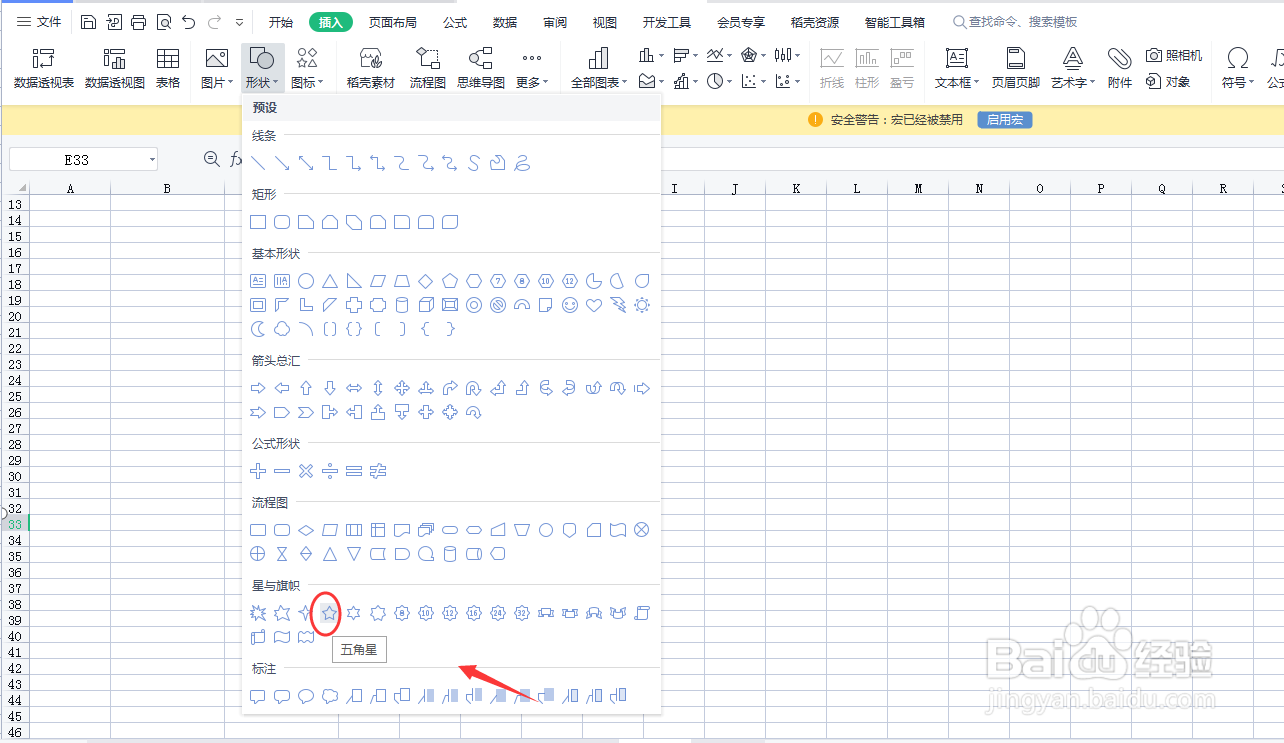
Task: Insert a 数据透视表
Action: (x=44, y=68)
